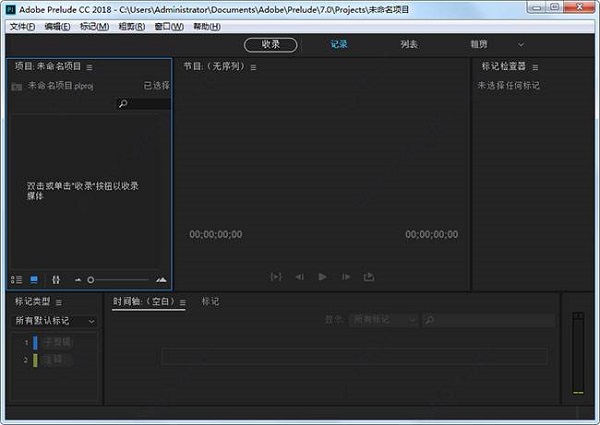This screenshot has height=425, width=600.
Task: Open the 标记检查器 panel menu icon
Action: (x=535, y=67)
